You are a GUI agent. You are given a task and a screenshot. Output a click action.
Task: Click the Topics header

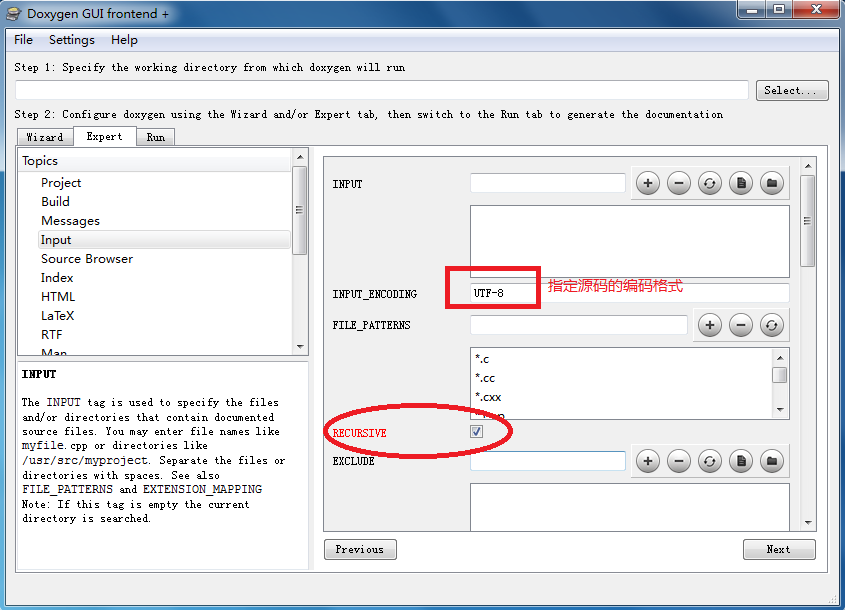coord(155,161)
